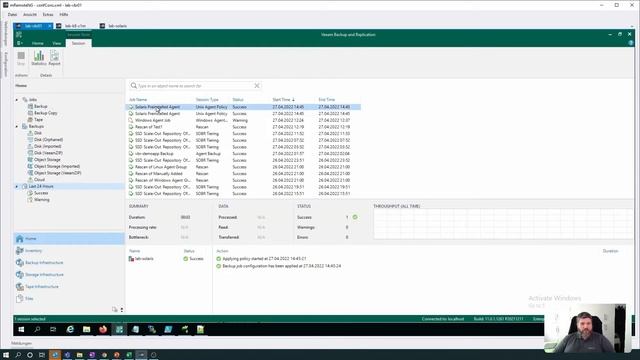Screen dimensions: 640x360
Task: Select the Tape jobs node
Action: 38,120
